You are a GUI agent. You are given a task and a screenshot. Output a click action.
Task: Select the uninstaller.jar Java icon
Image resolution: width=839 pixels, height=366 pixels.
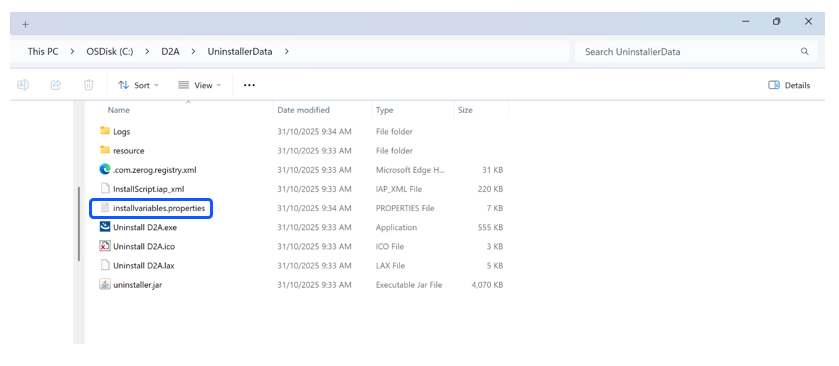point(105,285)
